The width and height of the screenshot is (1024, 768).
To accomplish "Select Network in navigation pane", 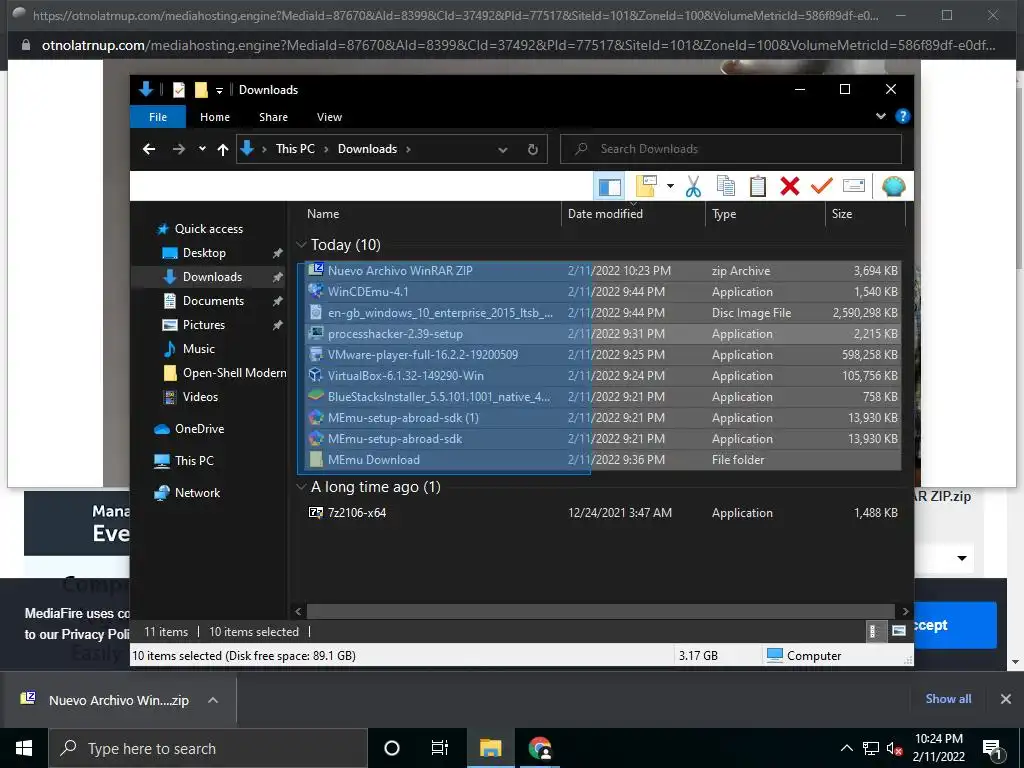I will (197, 492).
